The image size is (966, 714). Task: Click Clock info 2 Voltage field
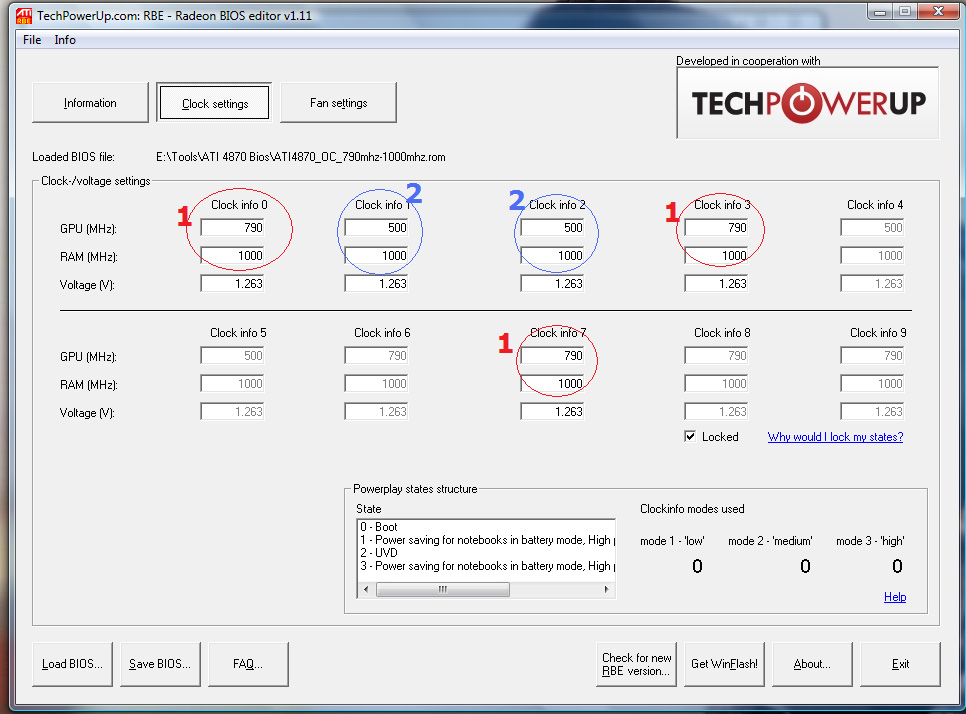click(x=553, y=284)
